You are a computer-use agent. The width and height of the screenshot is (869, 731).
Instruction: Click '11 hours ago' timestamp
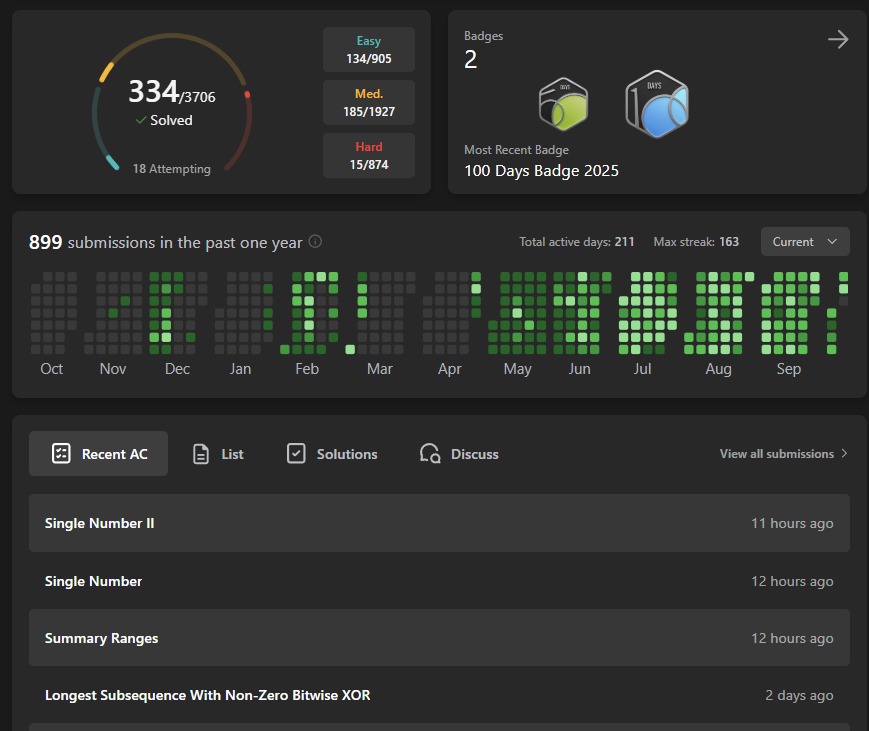tap(792, 523)
